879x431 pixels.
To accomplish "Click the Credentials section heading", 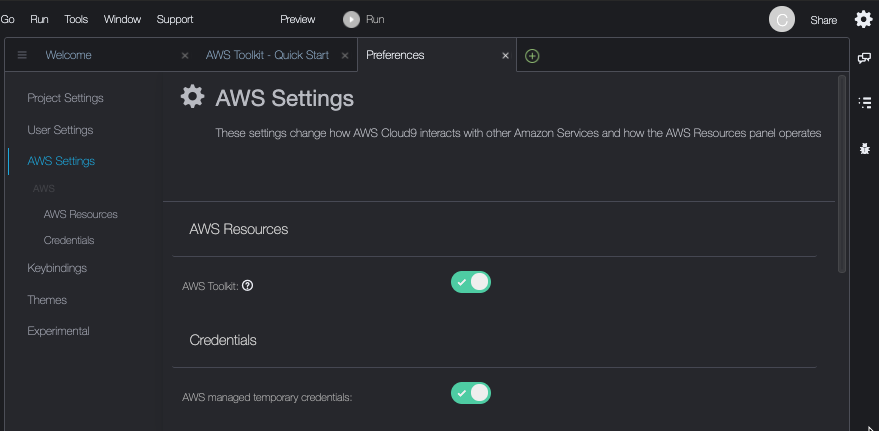I will pos(223,340).
